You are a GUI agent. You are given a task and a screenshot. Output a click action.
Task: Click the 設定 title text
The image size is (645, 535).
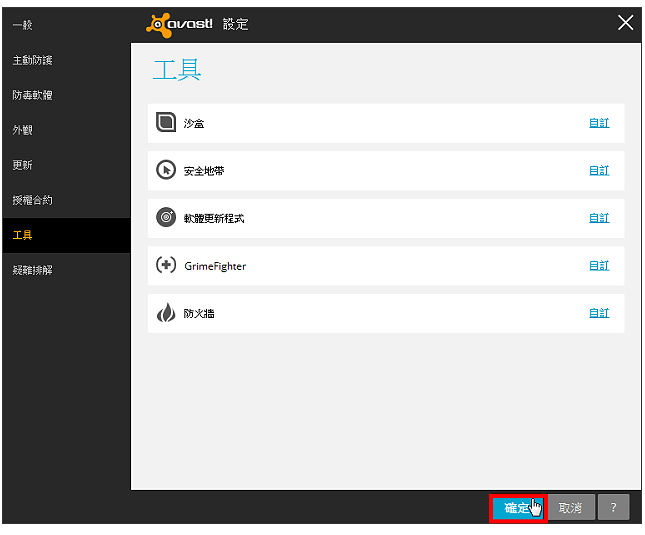236,24
